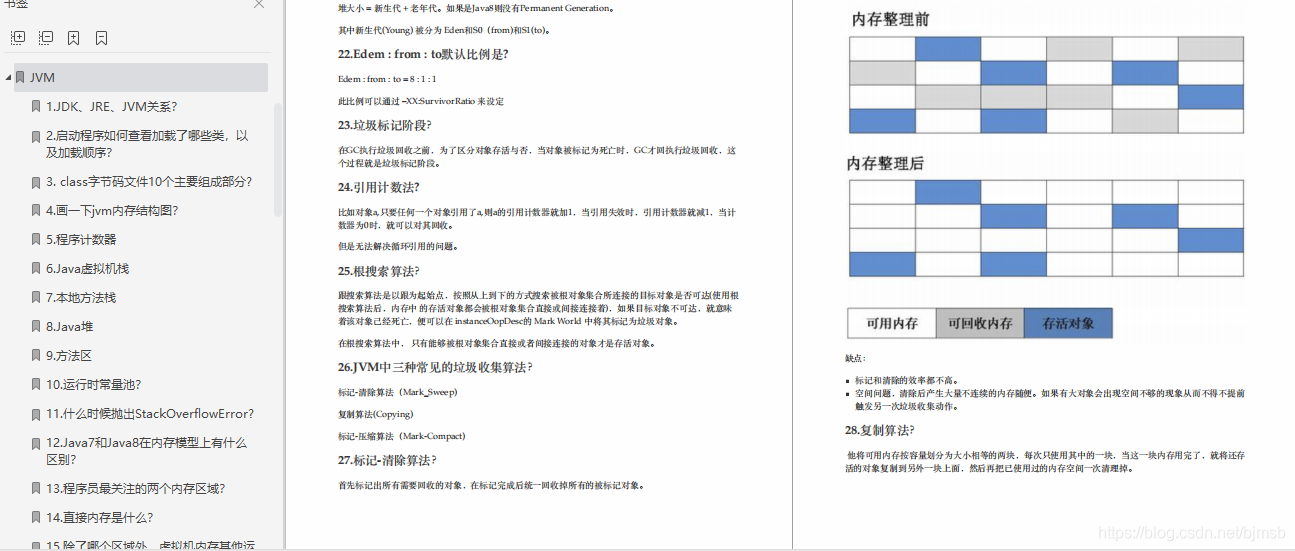Open bookmark 10.运行时常量池?
The height and width of the screenshot is (551, 1295).
[x=93, y=385]
